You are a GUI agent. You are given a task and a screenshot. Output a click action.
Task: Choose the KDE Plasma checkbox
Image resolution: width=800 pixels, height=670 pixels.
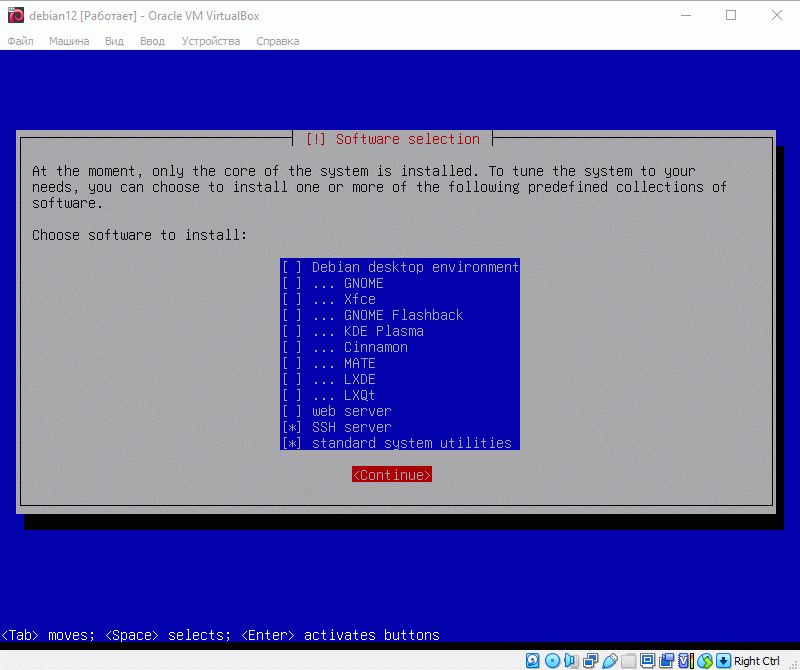click(400, 331)
